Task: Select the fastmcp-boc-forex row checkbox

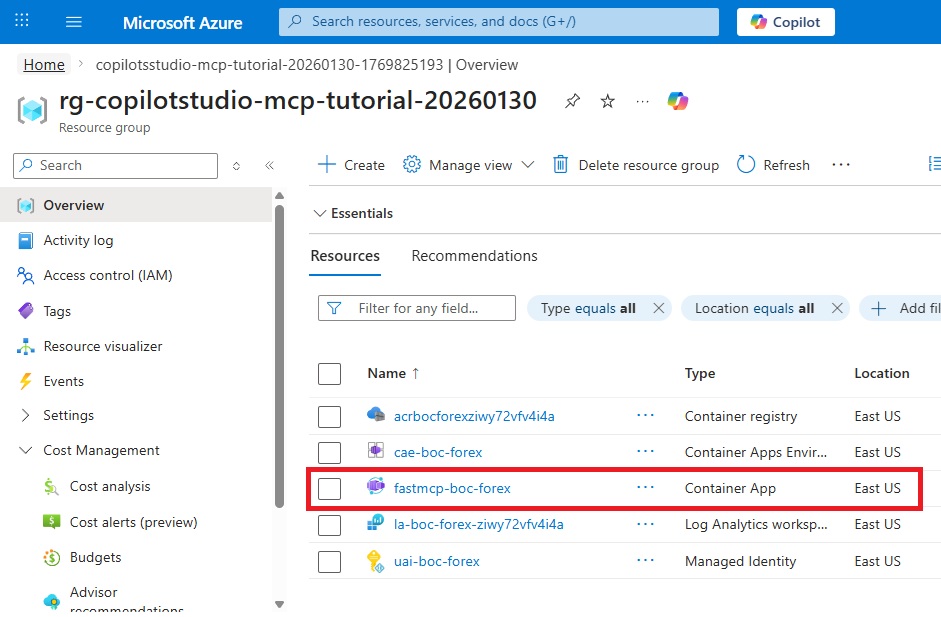Action: click(329, 489)
